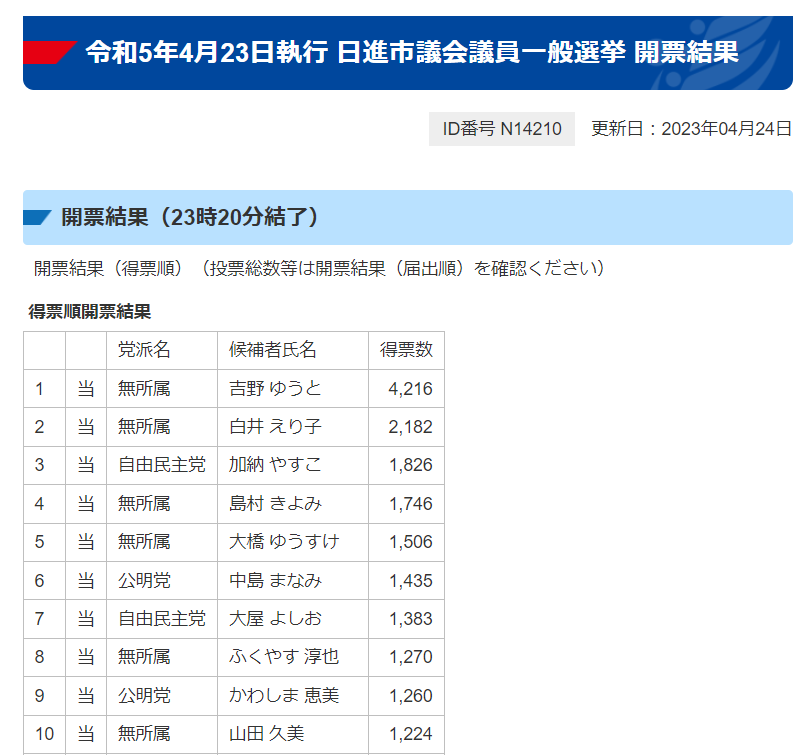Click the vote count 1,746
This screenshot has width=811, height=755.
point(410,504)
